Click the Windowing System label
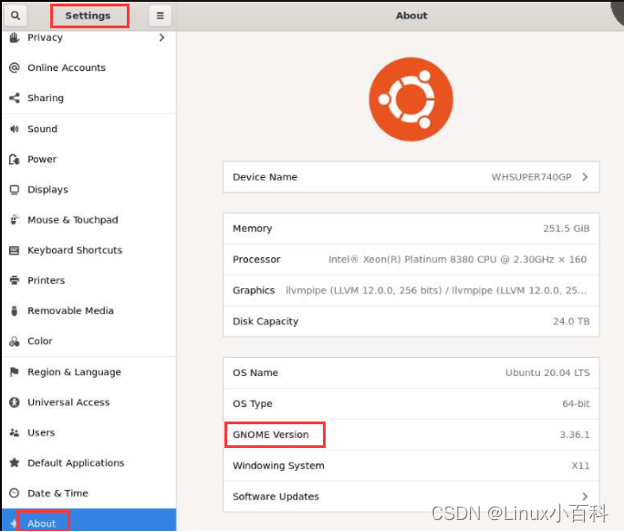This screenshot has height=532, width=624. point(279,466)
